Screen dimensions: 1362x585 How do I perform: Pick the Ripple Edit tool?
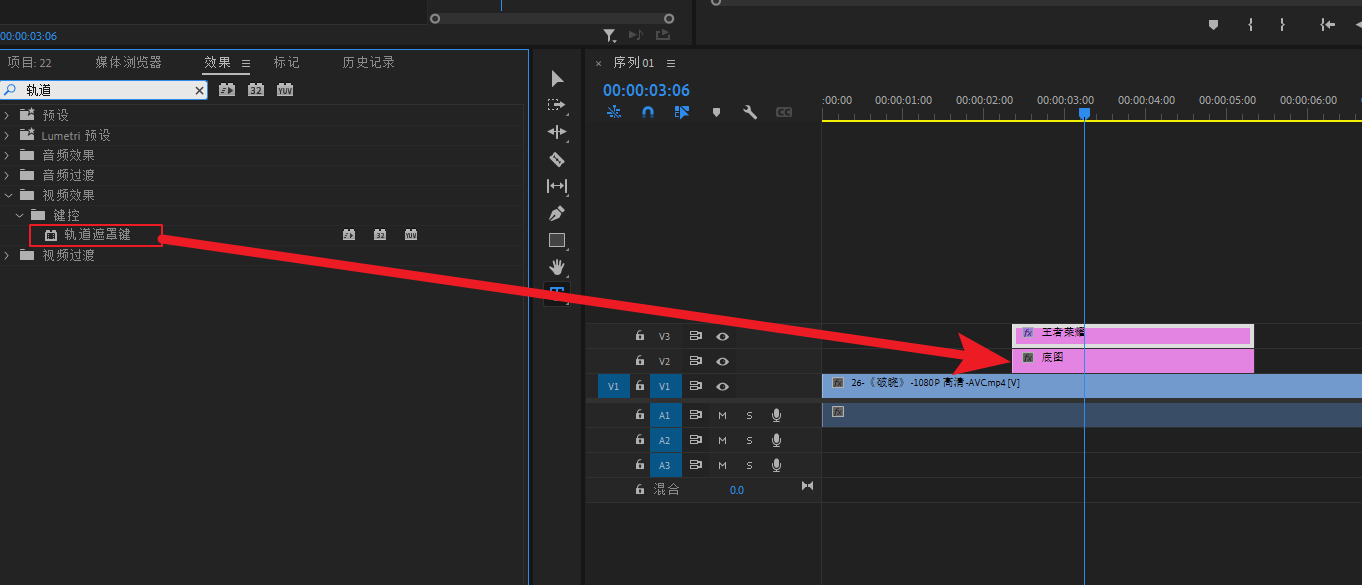click(557, 132)
